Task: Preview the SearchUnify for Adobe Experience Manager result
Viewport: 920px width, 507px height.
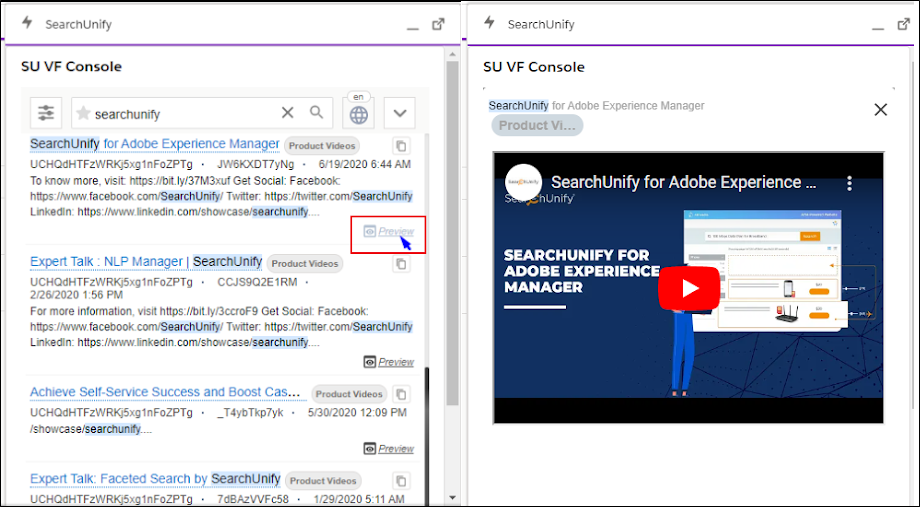Action: [389, 232]
